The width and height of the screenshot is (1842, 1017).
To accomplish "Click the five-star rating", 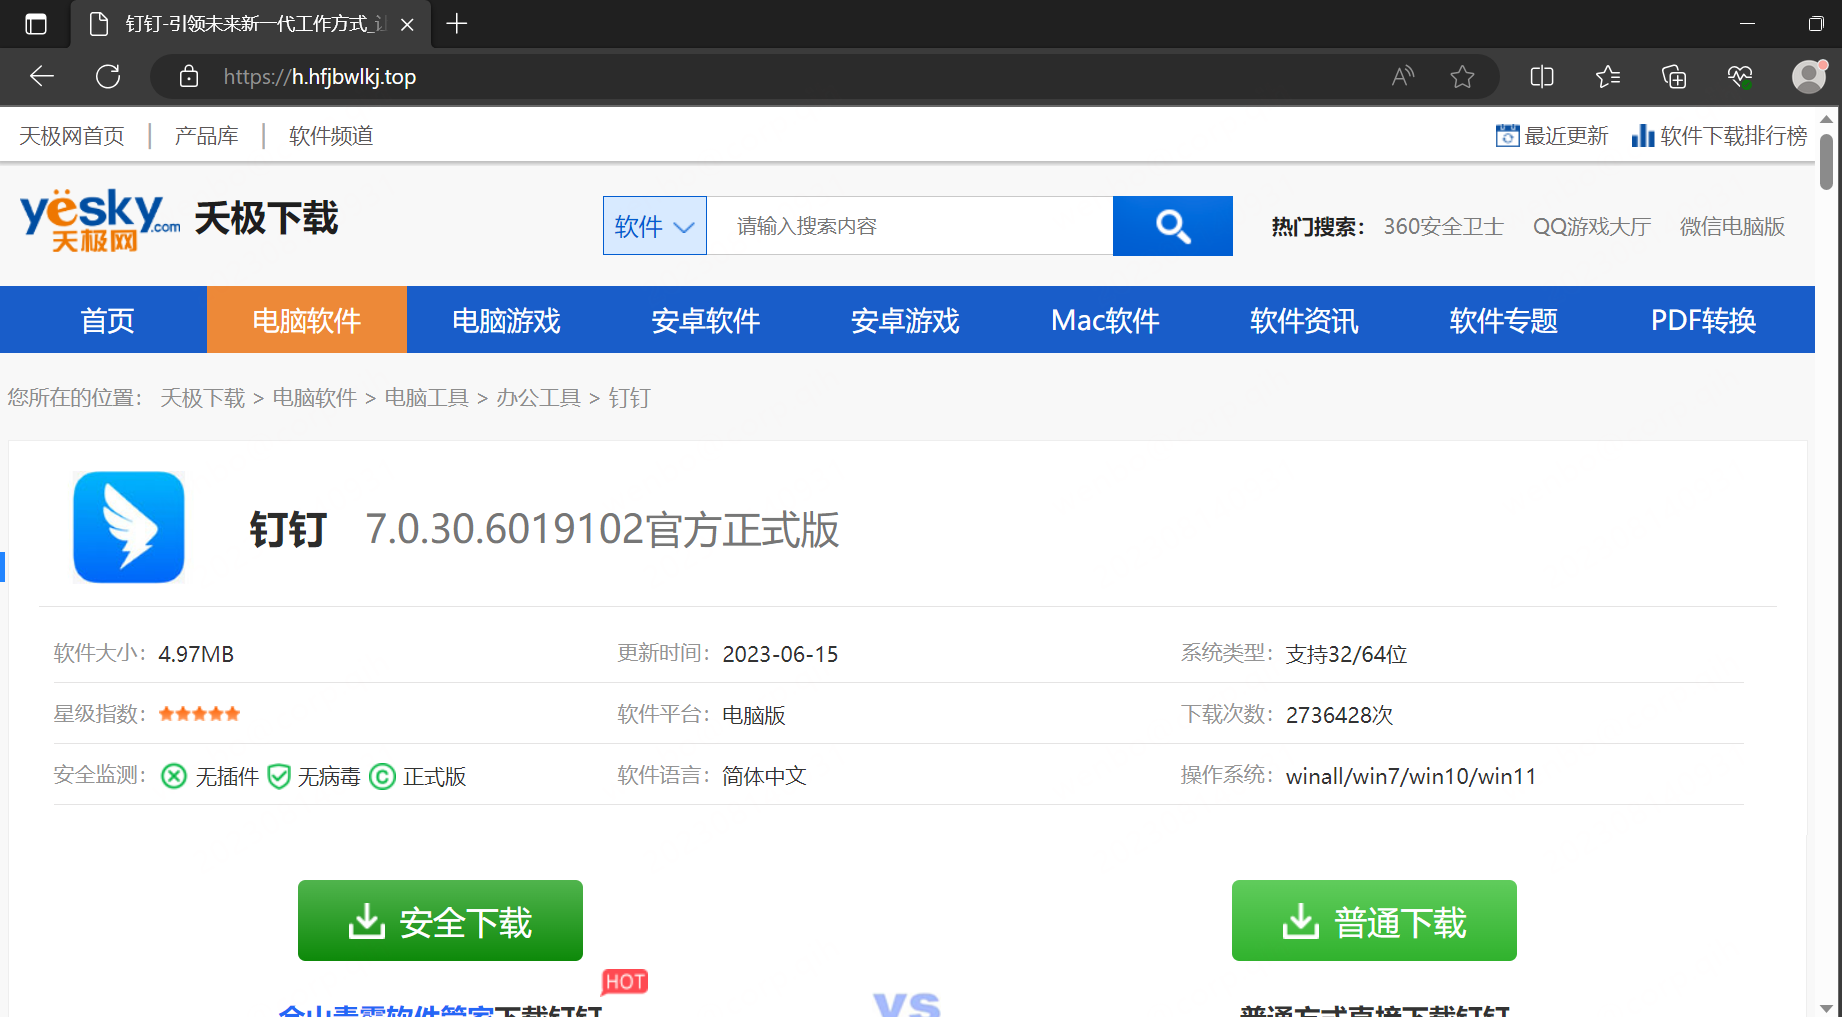I will (x=199, y=714).
